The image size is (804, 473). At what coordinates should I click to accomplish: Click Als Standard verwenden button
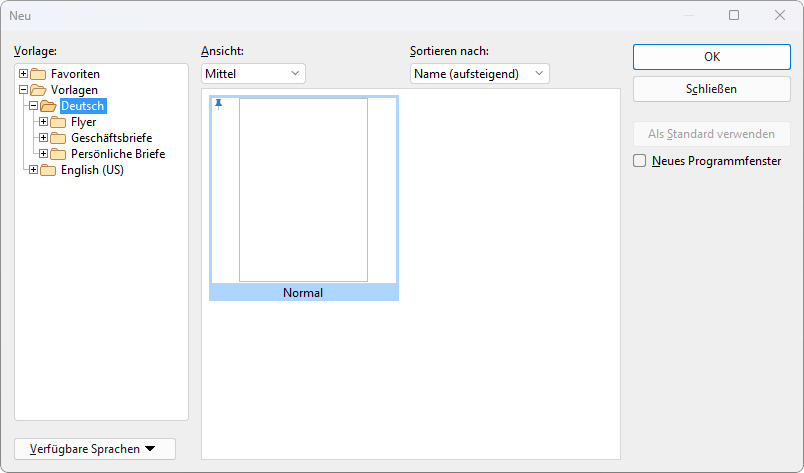[x=712, y=134]
